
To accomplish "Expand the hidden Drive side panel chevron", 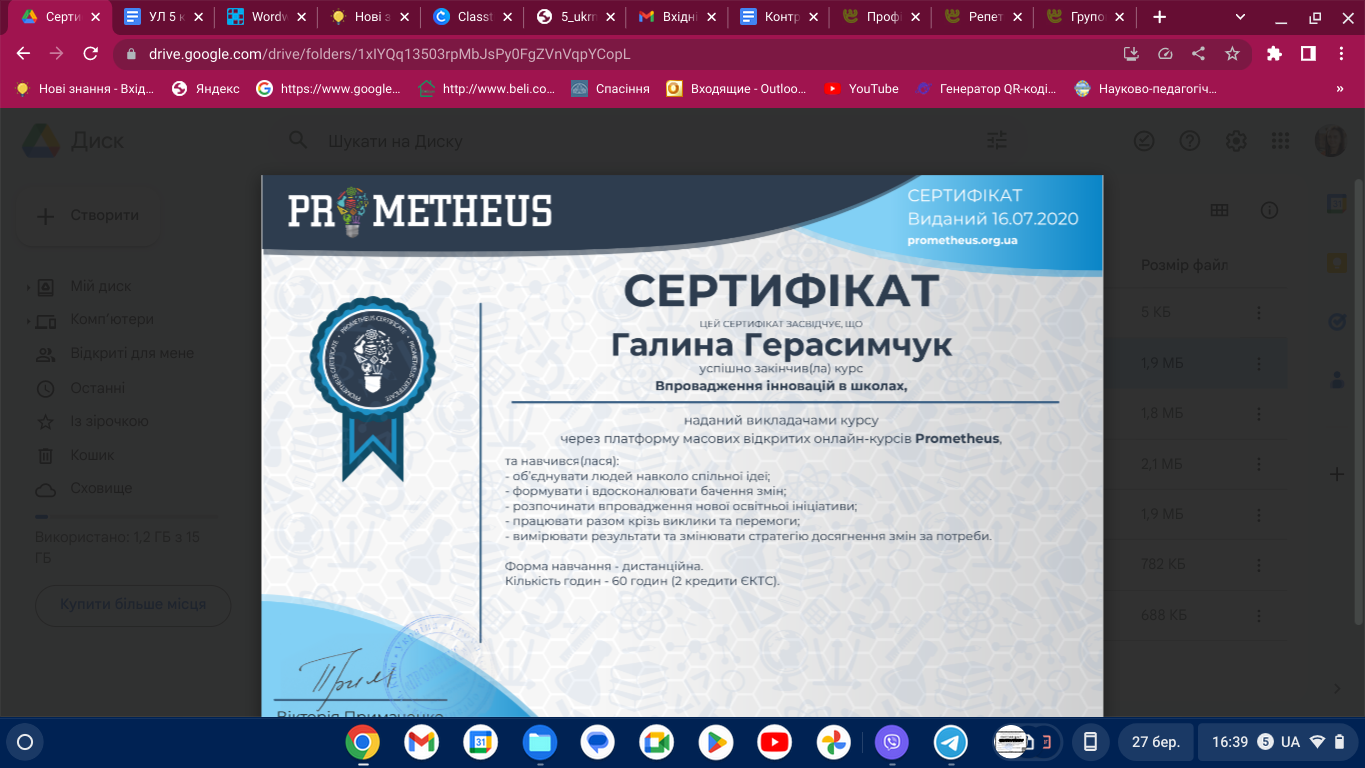I will pos(1337,688).
